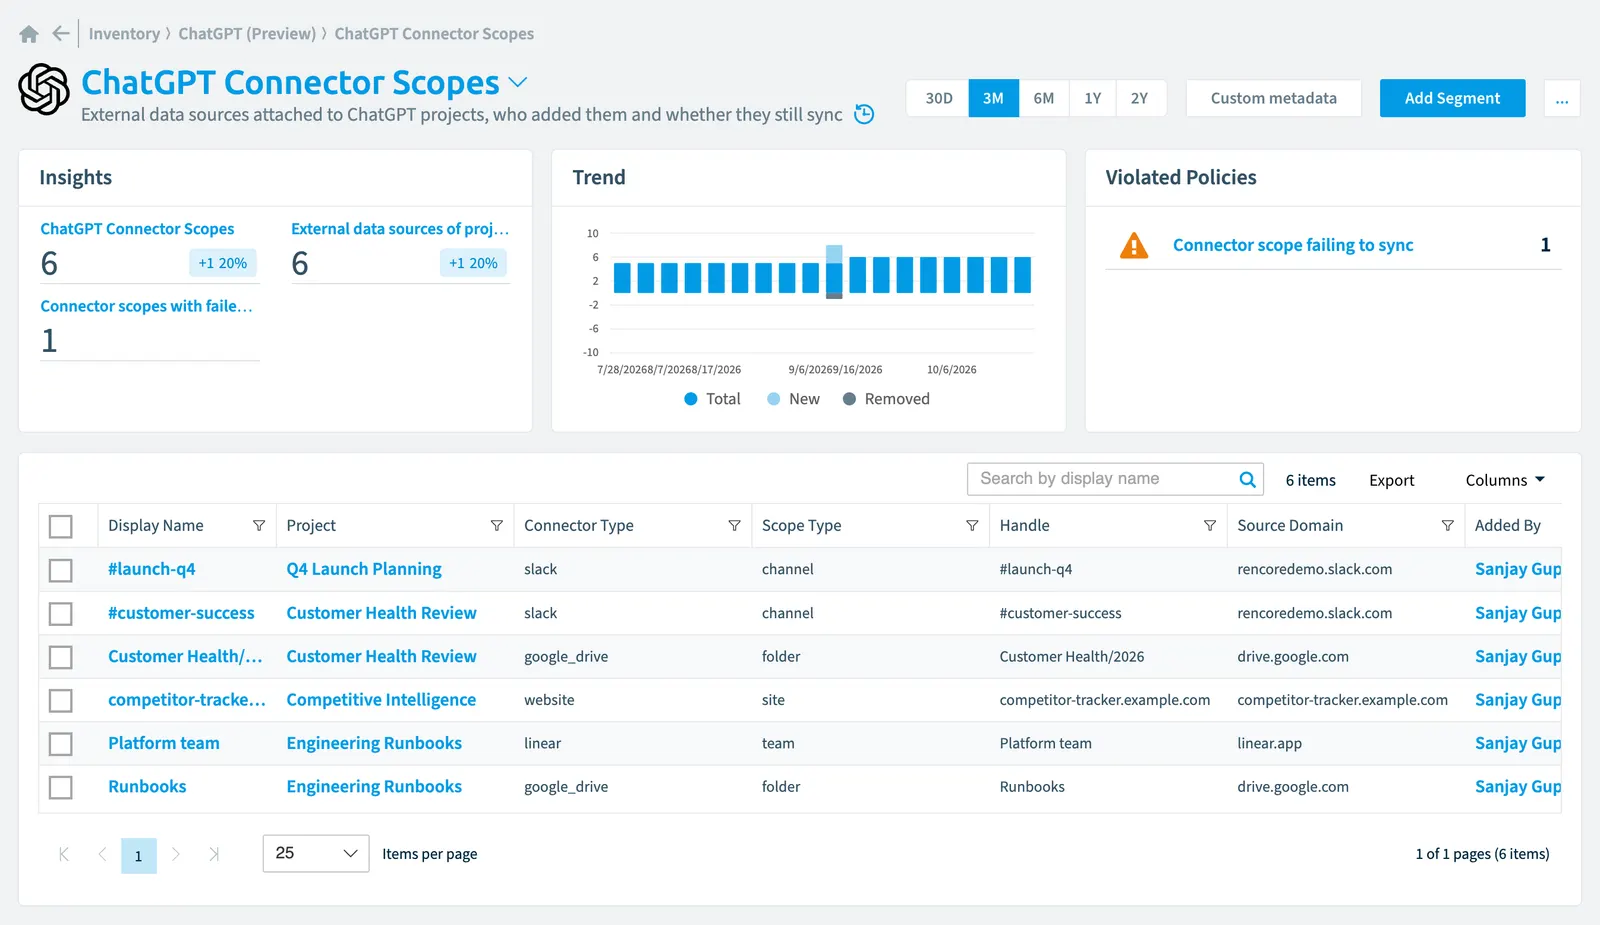Select the 3M time range tab
Viewport: 1600px width, 925px height.
click(993, 98)
